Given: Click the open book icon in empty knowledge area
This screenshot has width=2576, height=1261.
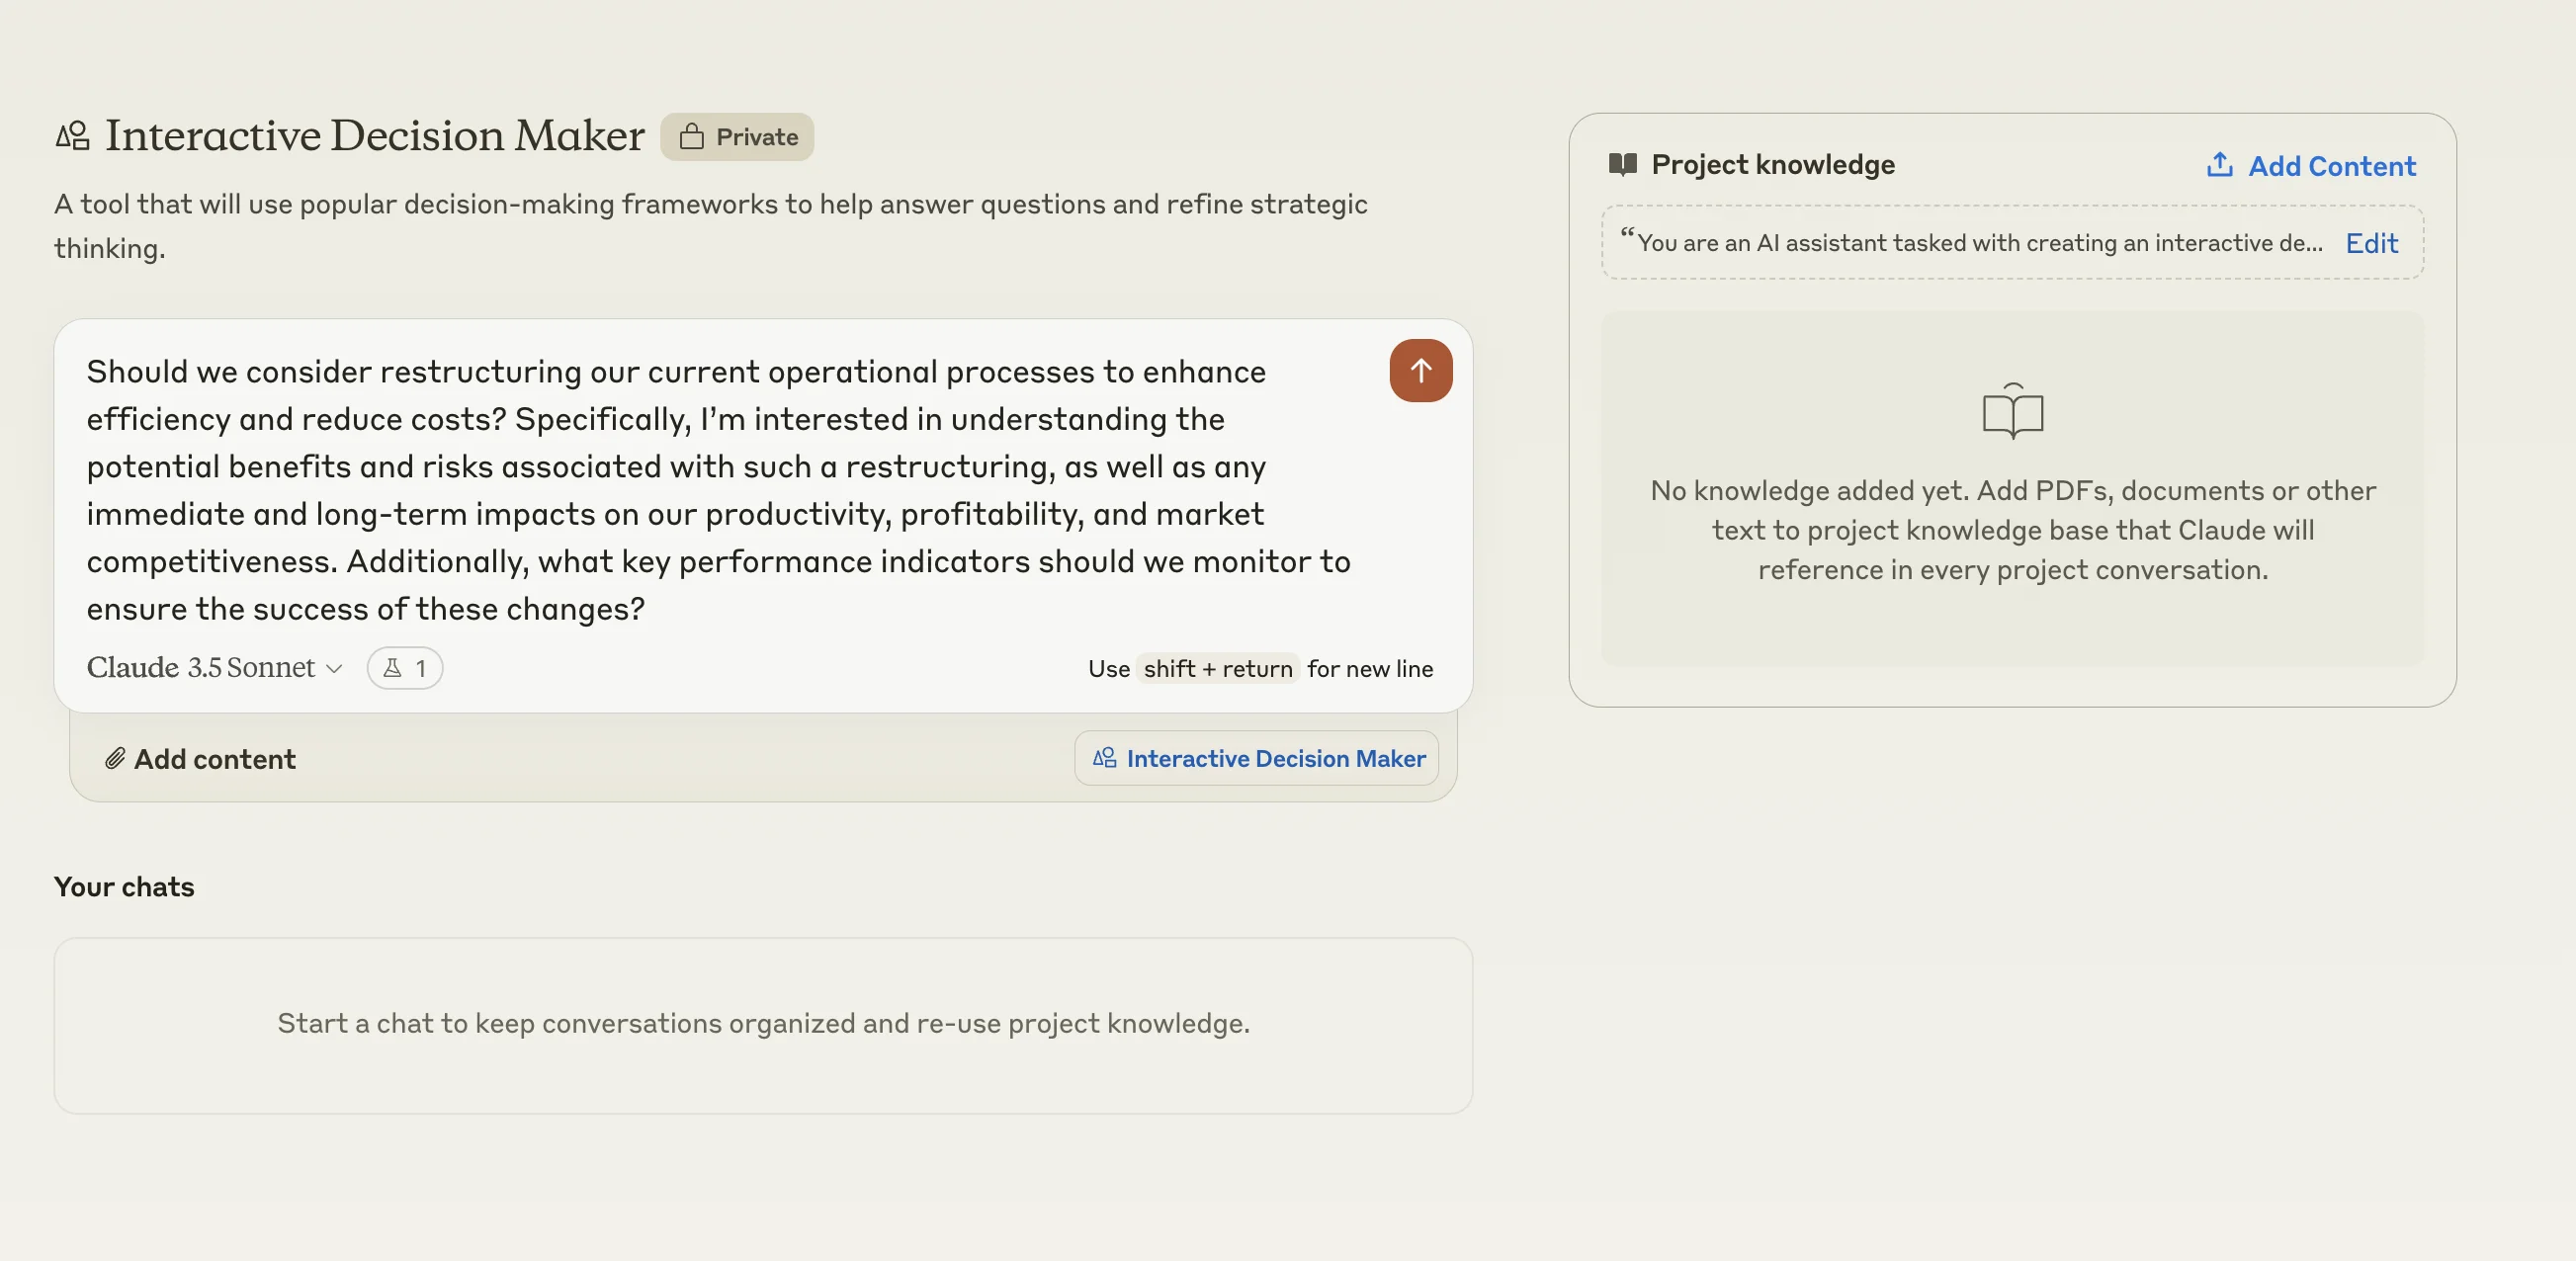Looking at the screenshot, I should [2012, 411].
